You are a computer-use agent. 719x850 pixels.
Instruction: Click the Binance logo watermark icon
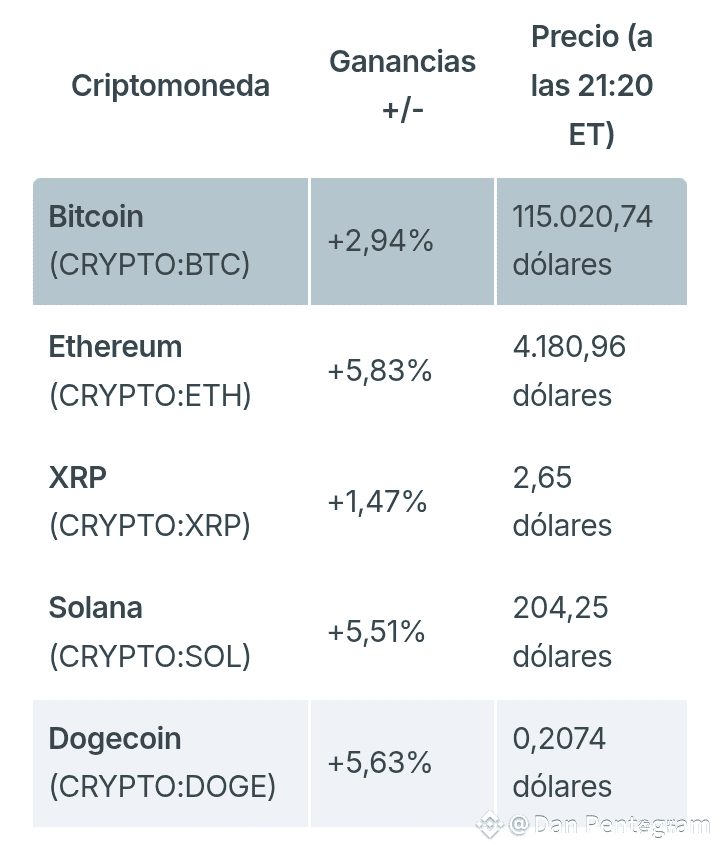coord(489,825)
